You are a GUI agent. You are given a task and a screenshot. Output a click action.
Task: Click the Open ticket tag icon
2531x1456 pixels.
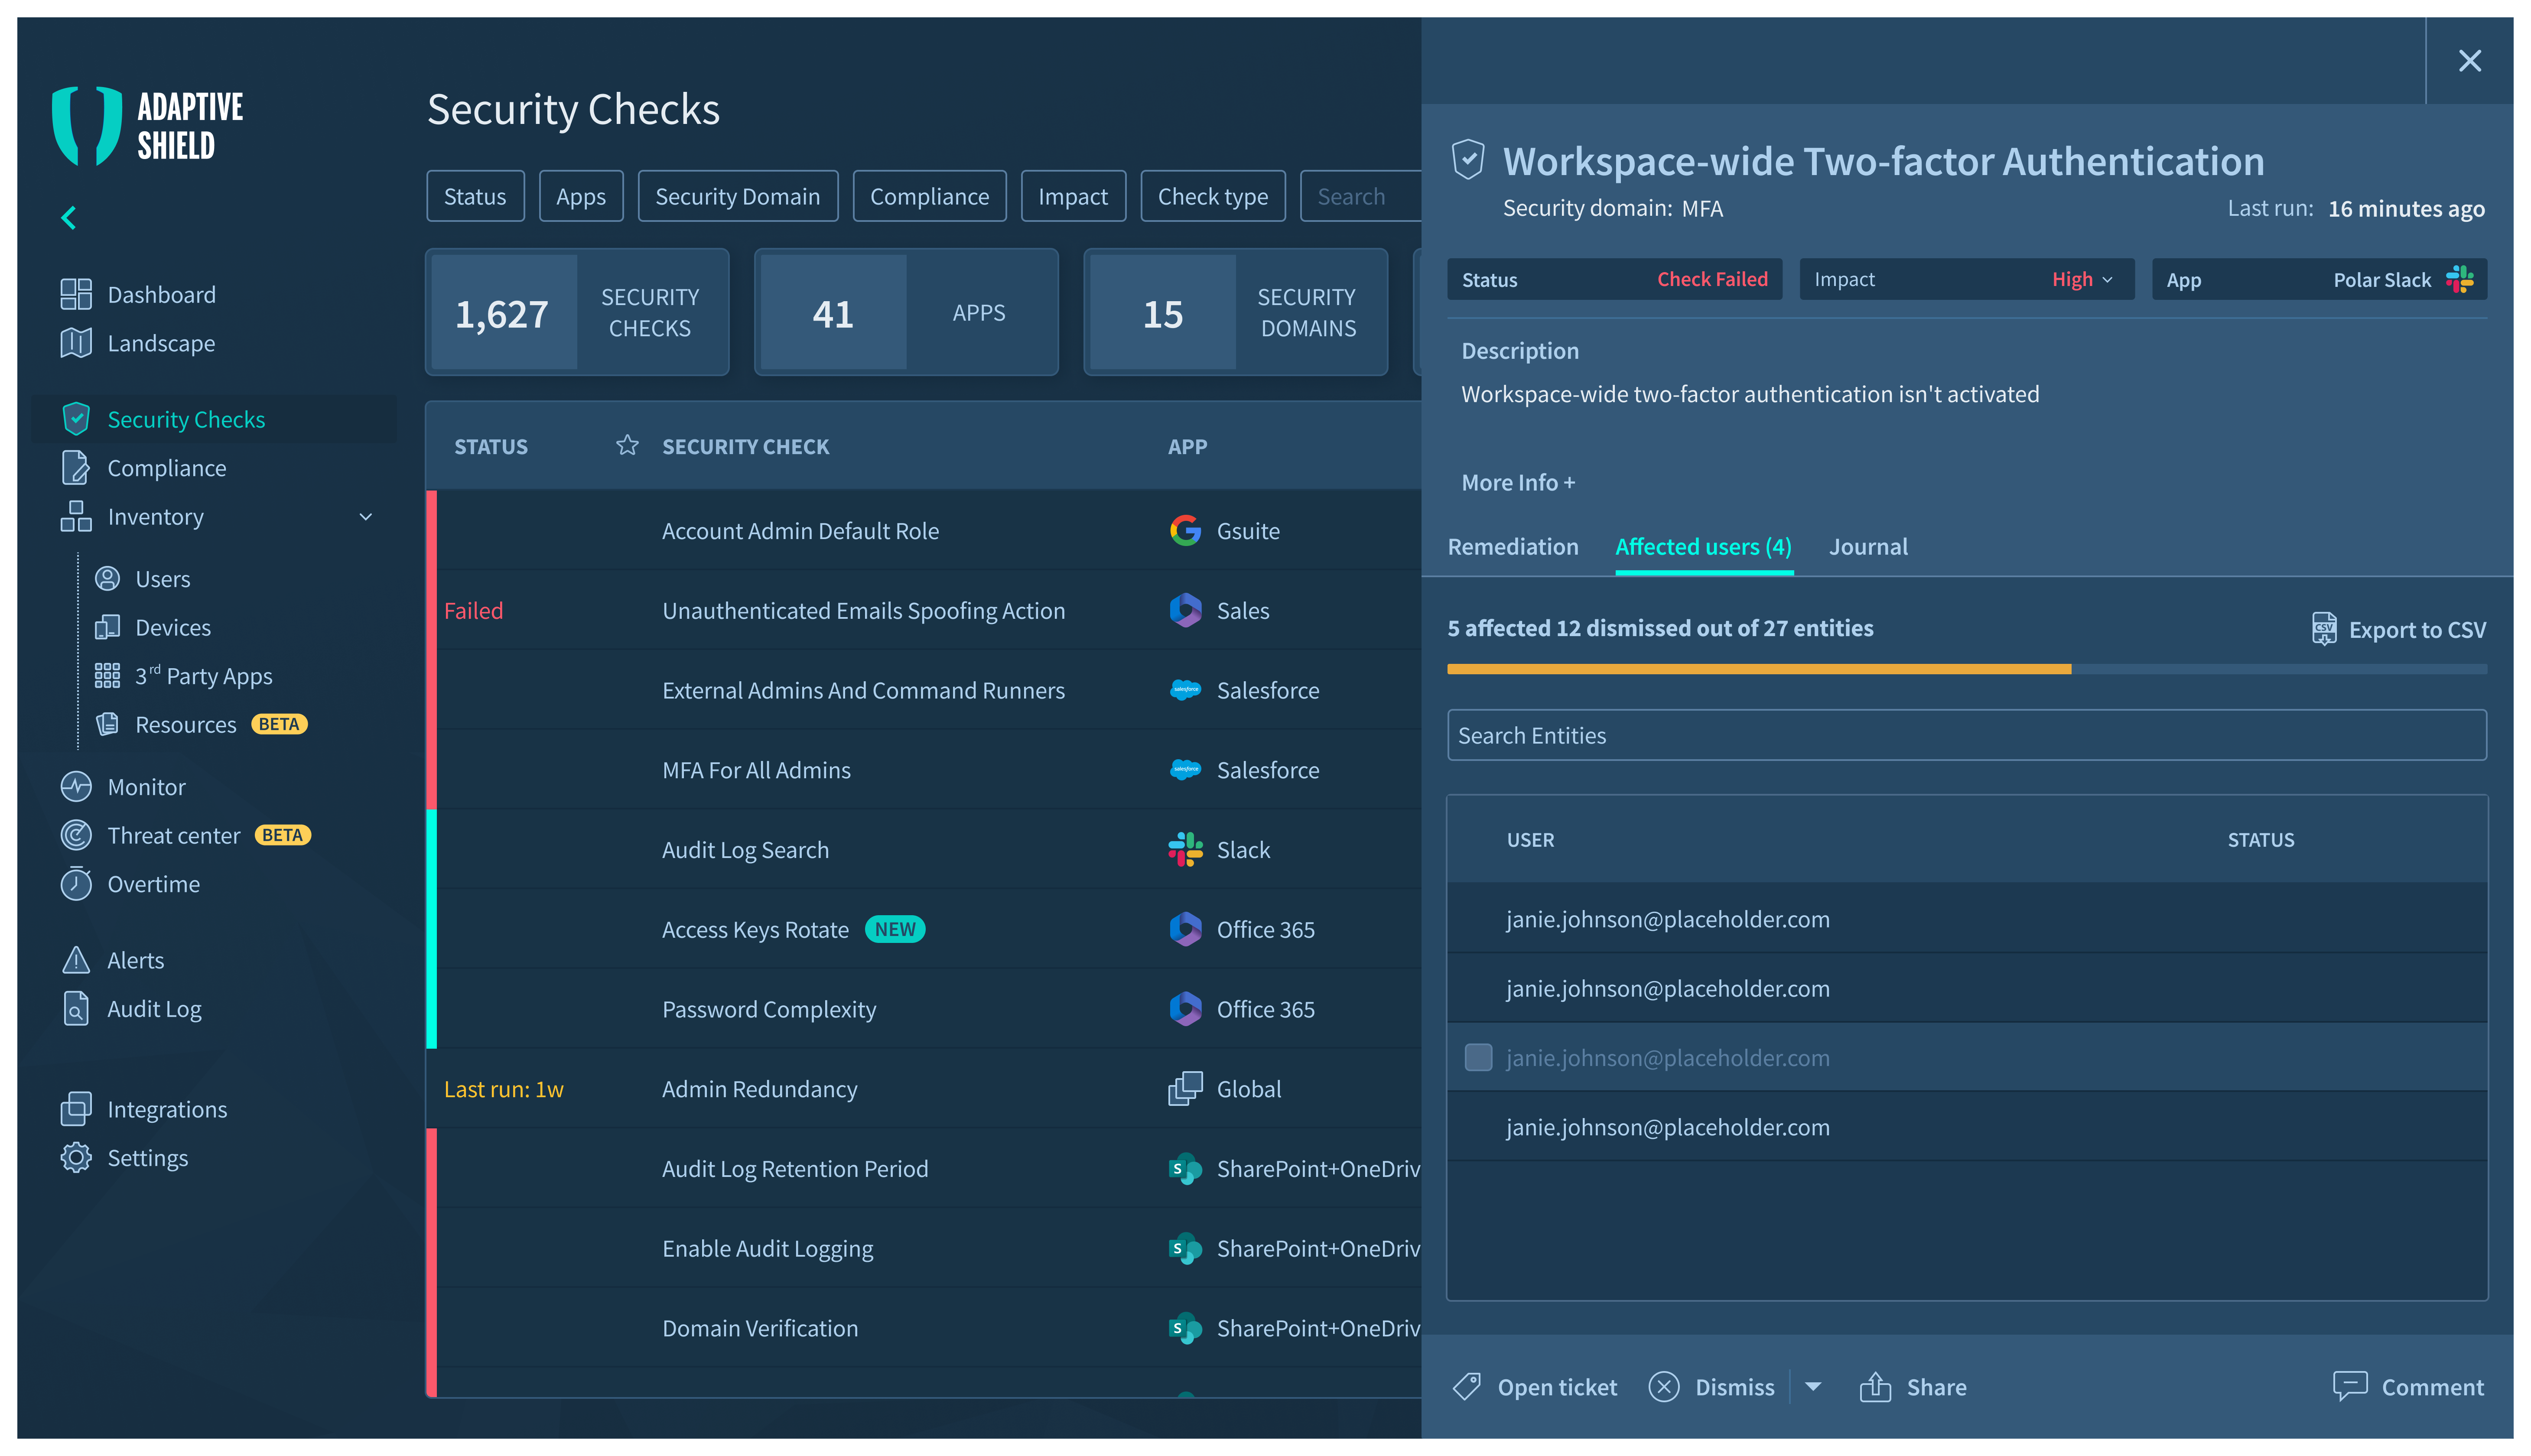(1467, 1387)
